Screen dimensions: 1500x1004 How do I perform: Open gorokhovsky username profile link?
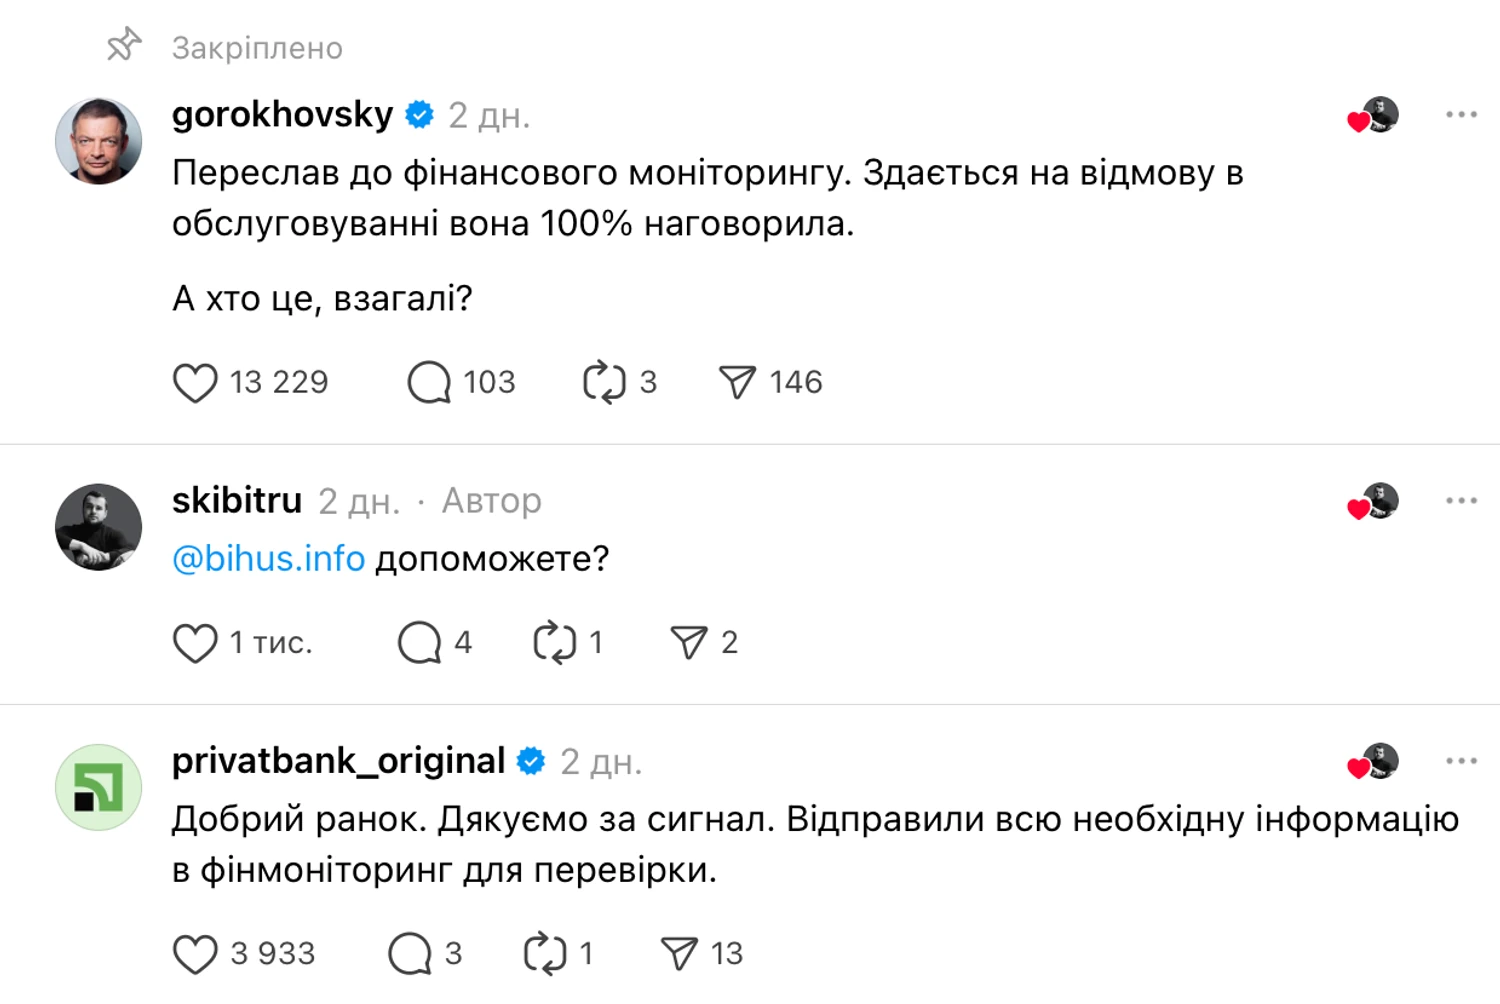click(282, 115)
